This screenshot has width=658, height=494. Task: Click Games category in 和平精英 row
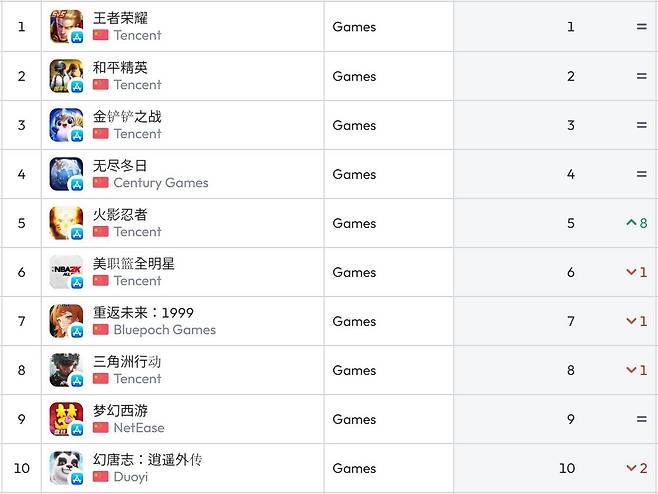pyautogui.click(x=354, y=76)
